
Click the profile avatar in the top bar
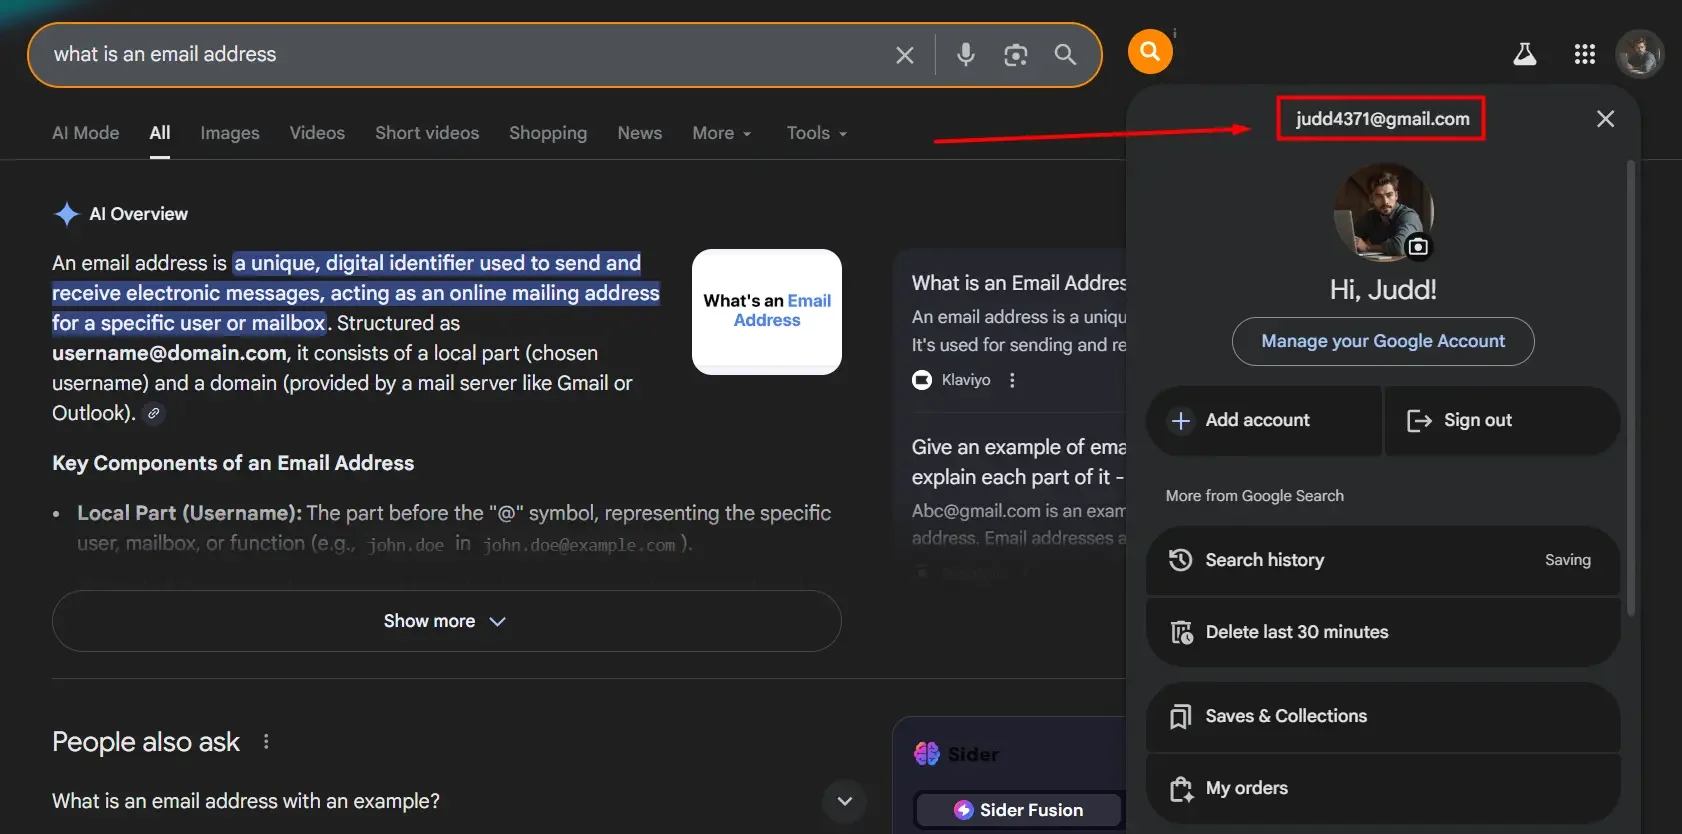tap(1639, 54)
